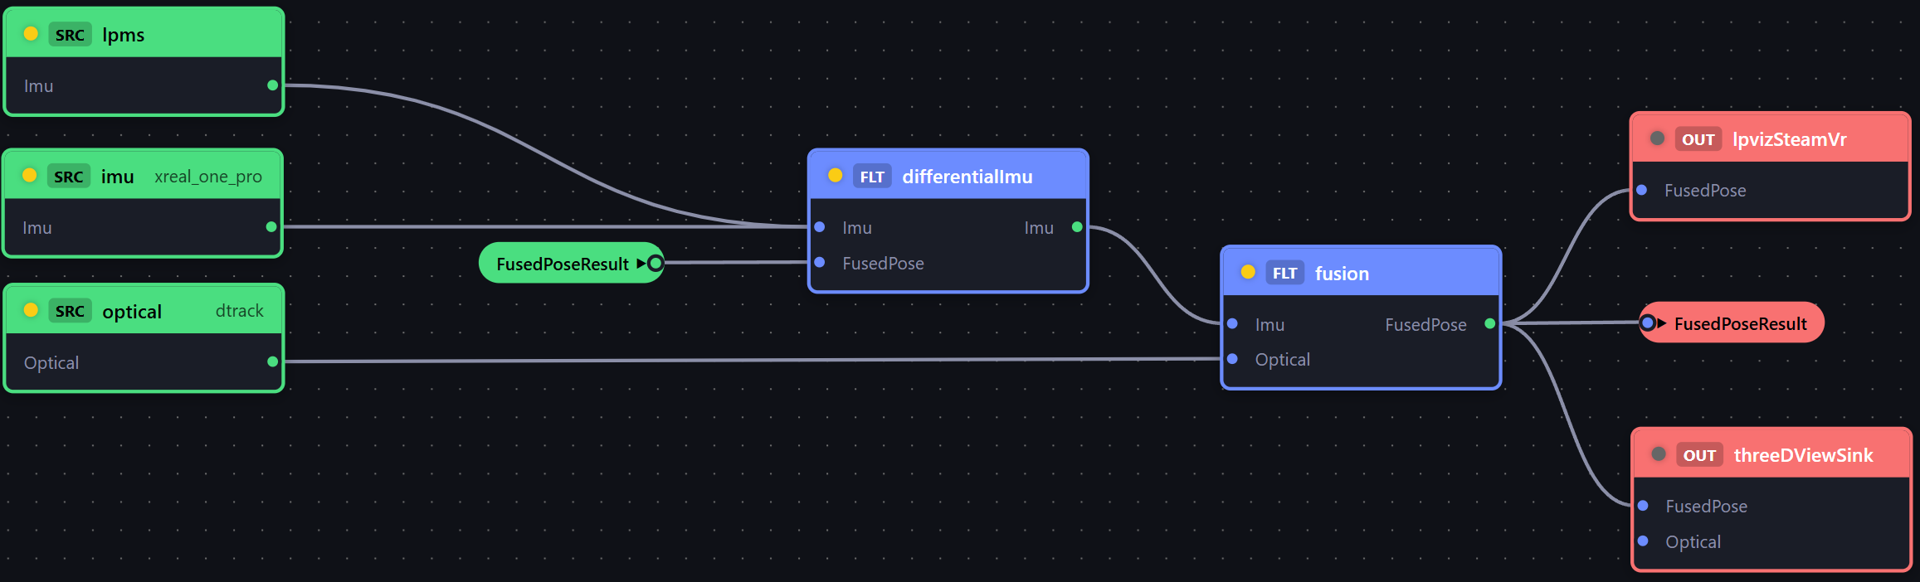Click the input connector of red FusedPoseResult pill
Image resolution: width=1920 pixels, height=582 pixels.
pyautogui.click(x=1648, y=322)
